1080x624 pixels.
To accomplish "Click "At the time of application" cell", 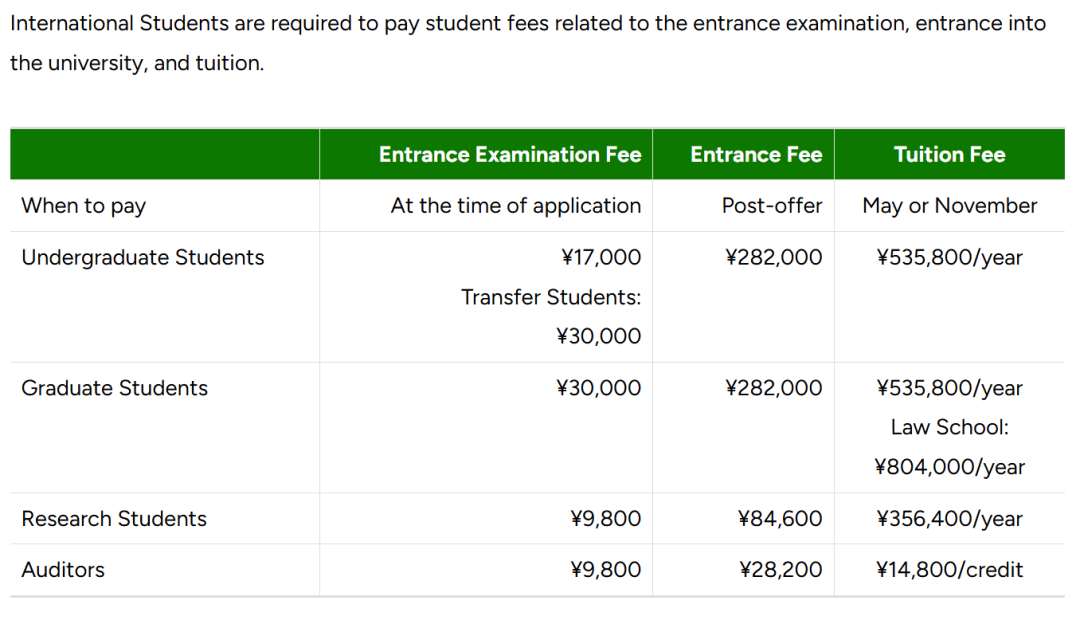I will coord(516,206).
